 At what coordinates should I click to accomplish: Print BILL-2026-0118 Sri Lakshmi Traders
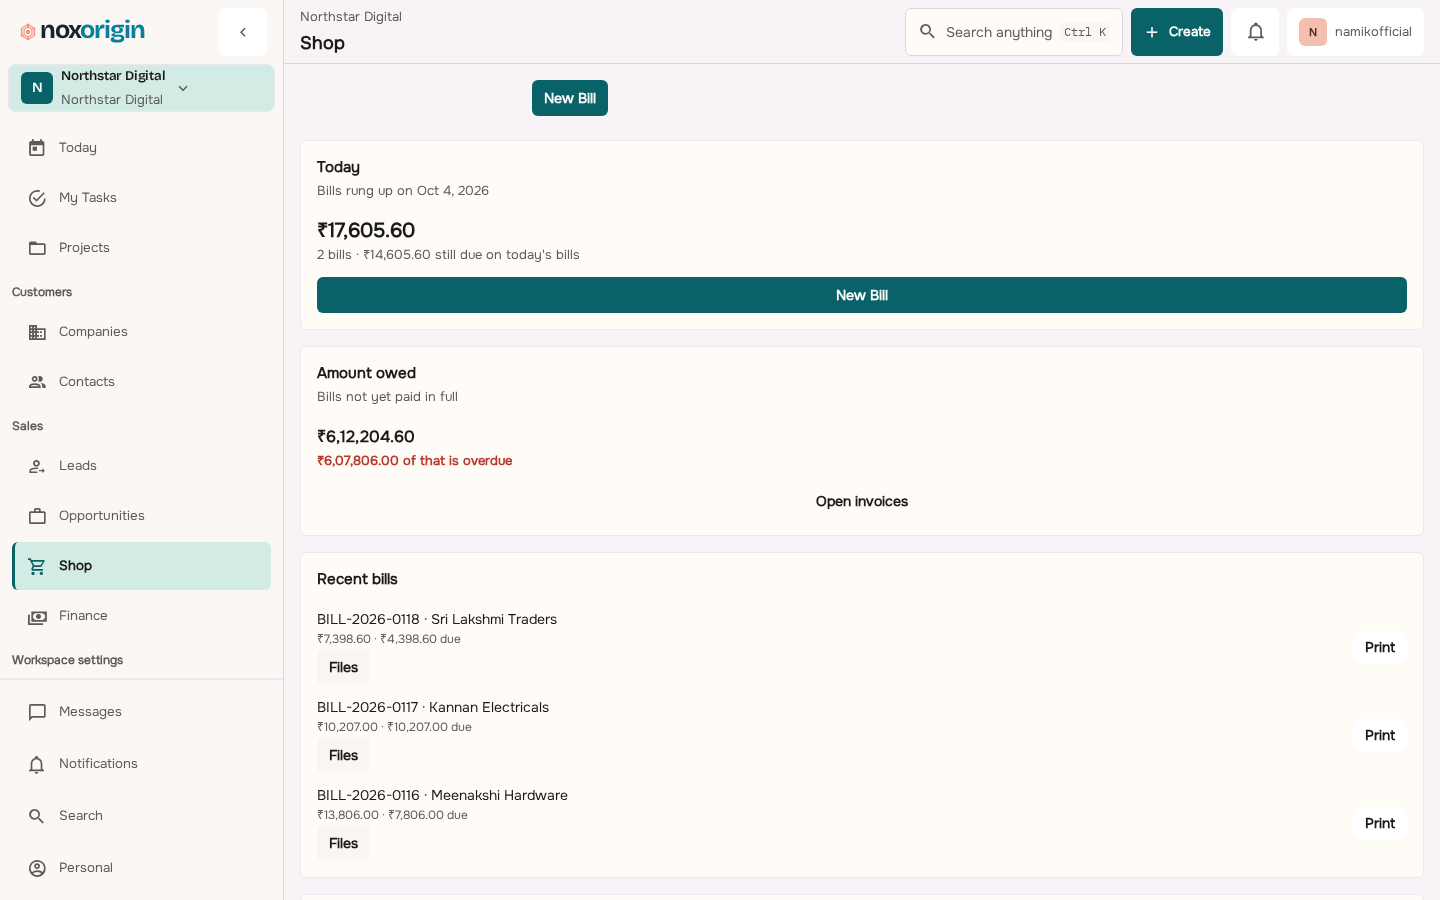point(1380,647)
